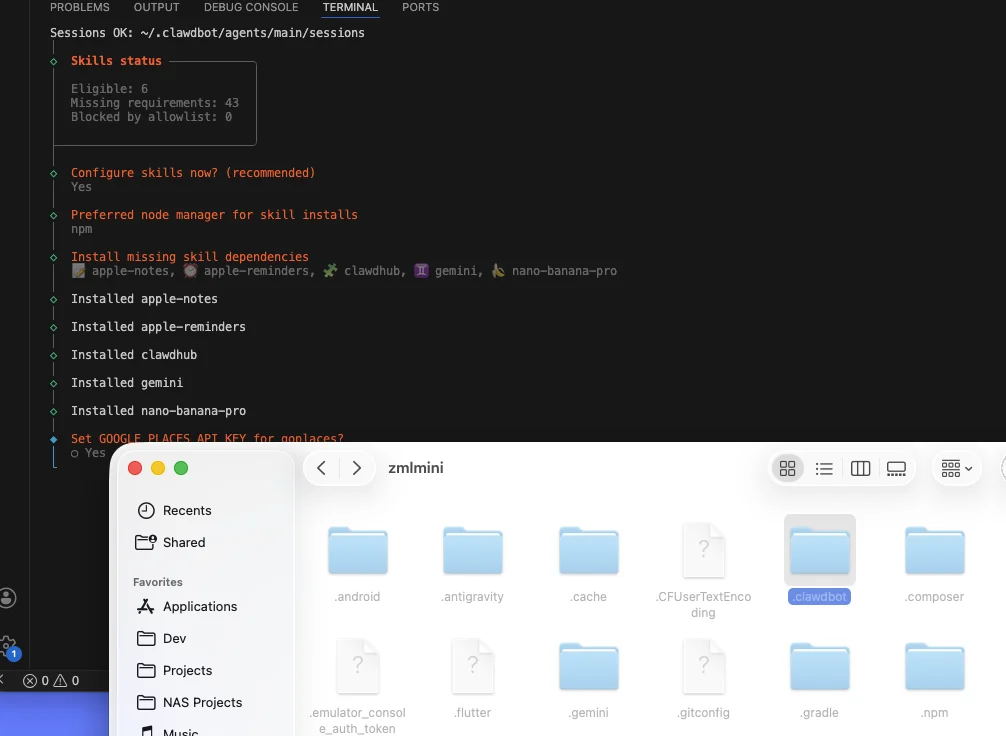The image size is (1006, 736).
Task: Click 'Installed apple-notes' terminal line
Action: (x=144, y=299)
